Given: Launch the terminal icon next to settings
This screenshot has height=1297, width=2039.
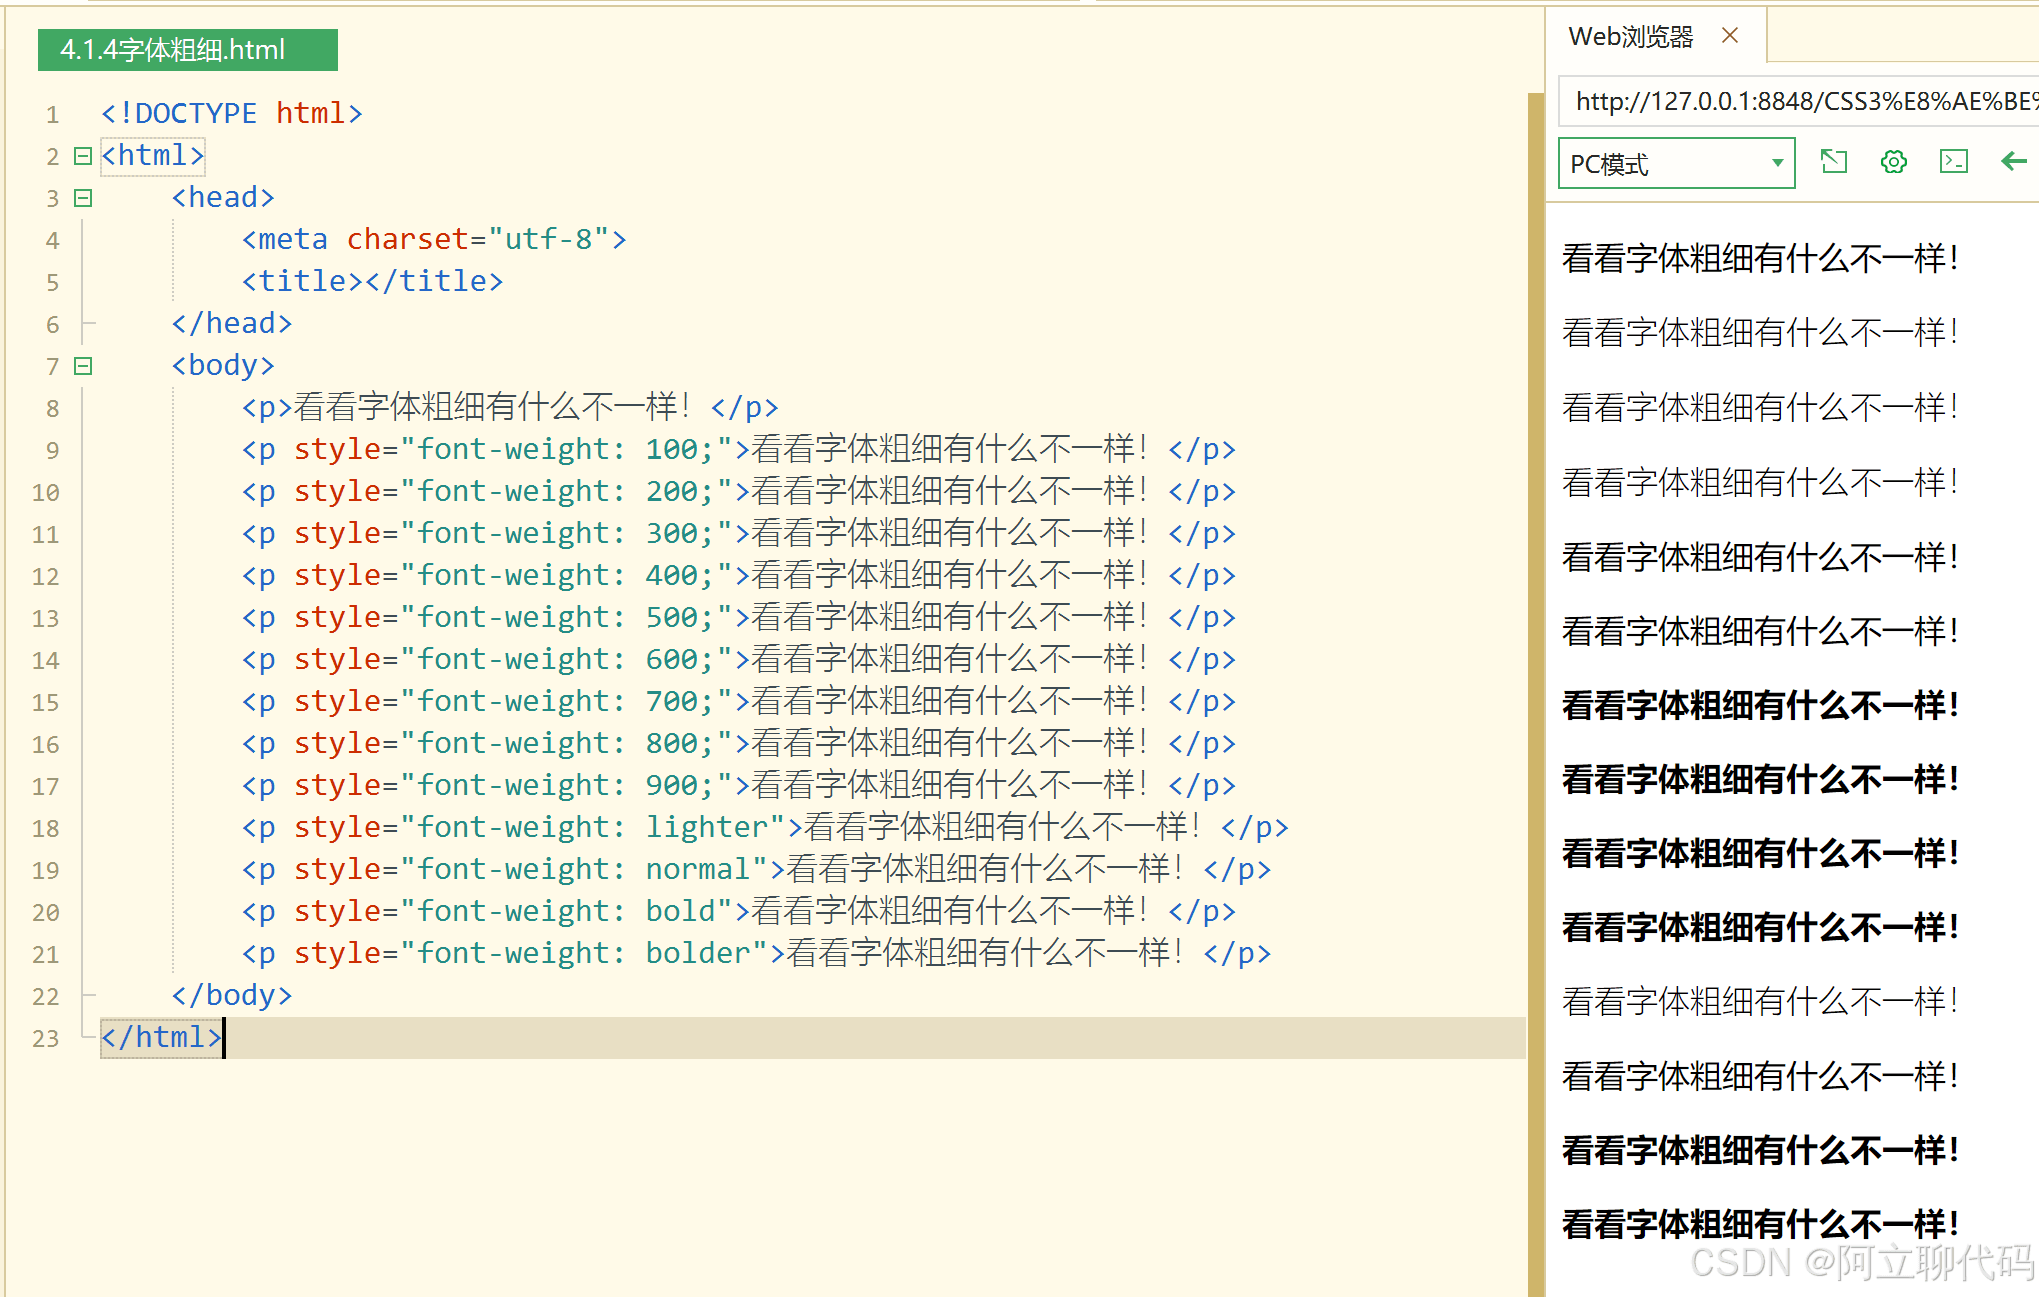Looking at the screenshot, I should [x=1953, y=161].
